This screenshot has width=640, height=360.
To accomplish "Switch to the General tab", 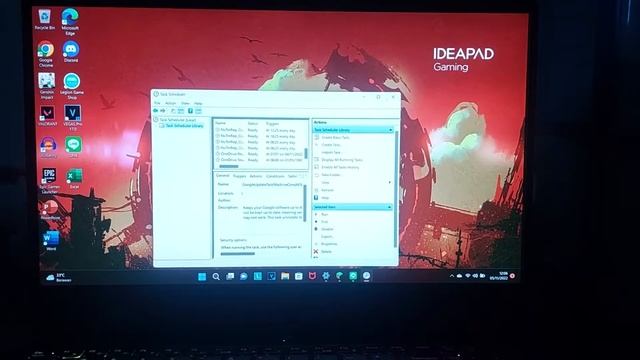I will click(222, 176).
